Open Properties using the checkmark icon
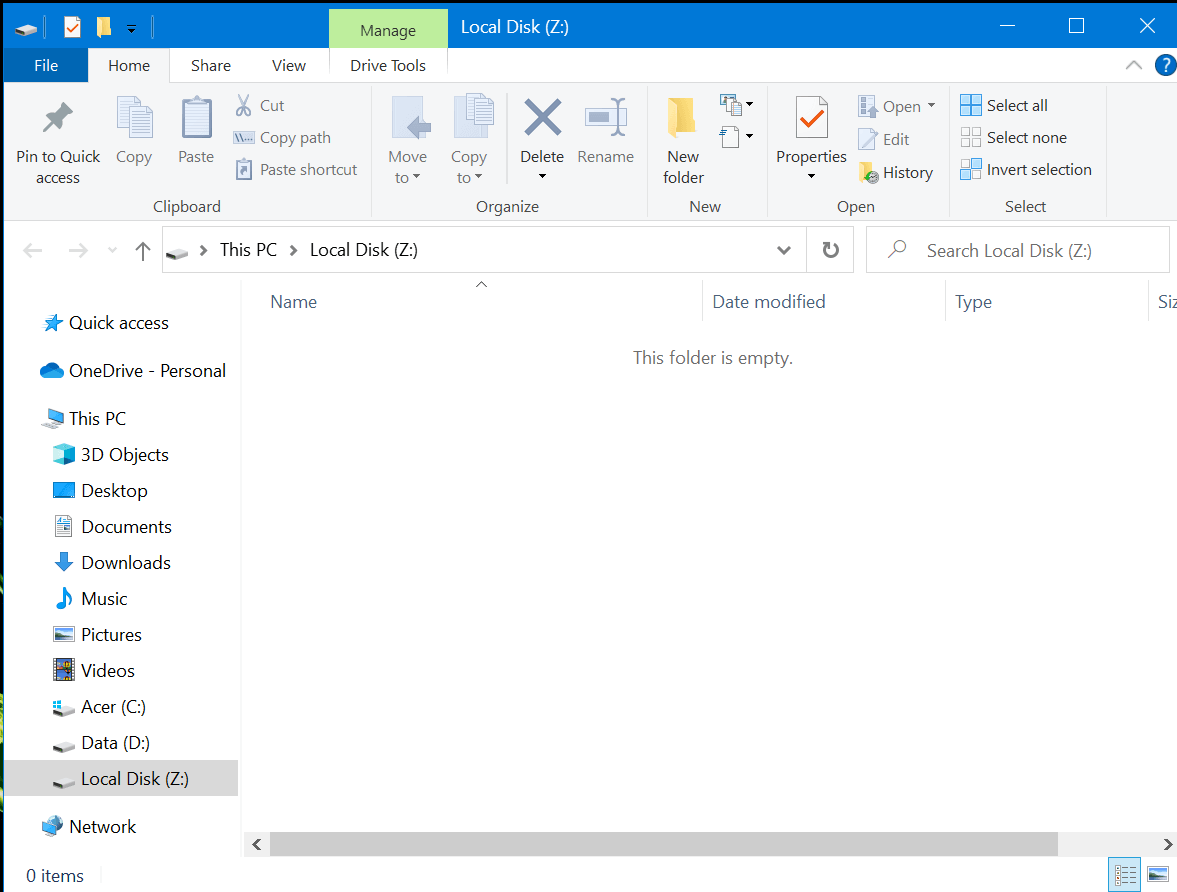The width and height of the screenshot is (1177, 892). point(811,120)
